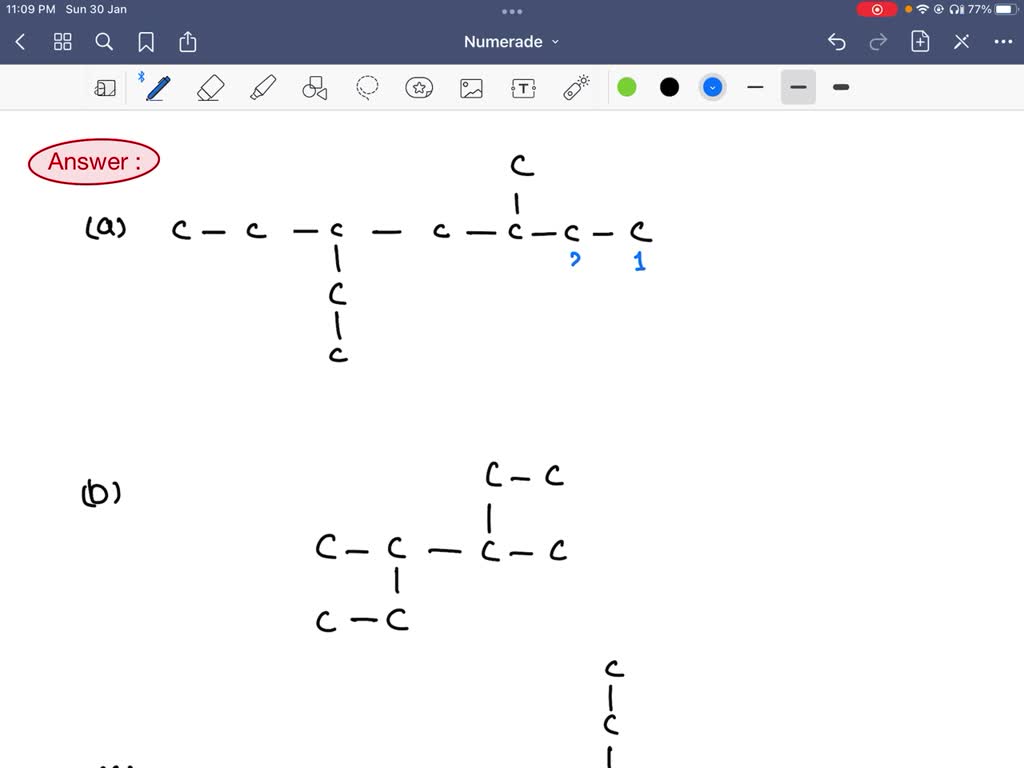1024x768 pixels.
Task: Open the page thumbnails grid view
Action: click(x=62, y=42)
